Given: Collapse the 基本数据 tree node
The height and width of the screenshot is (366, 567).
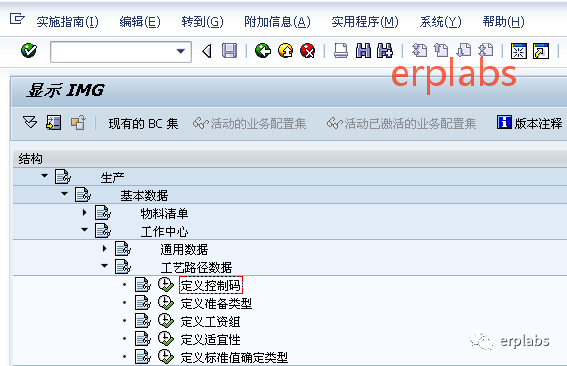Looking at the screenshot, I should (64, 194).
